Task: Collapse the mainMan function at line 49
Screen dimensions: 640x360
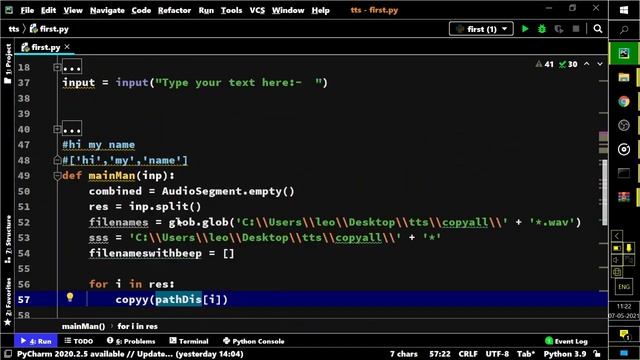Action: (x=57, y=176)
